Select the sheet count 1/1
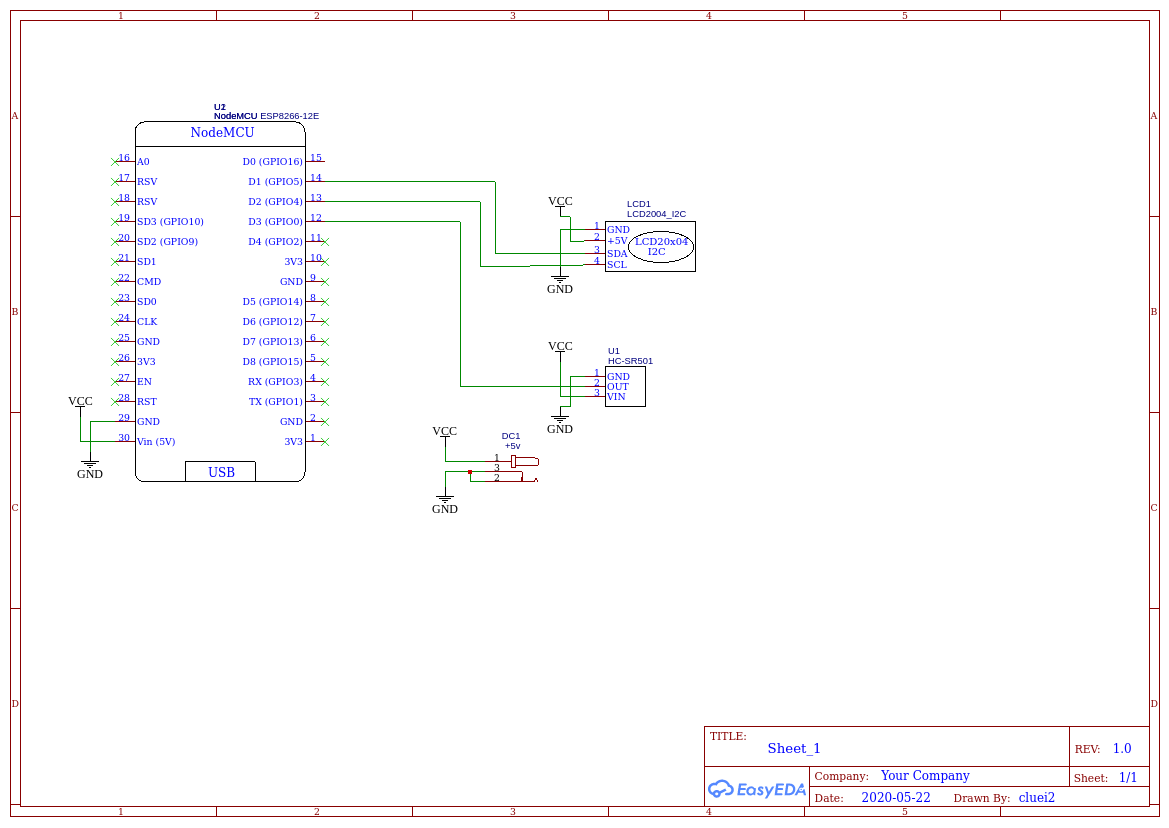The width and height of the screenshot is (1169, 828). (x=1128, y=778)
